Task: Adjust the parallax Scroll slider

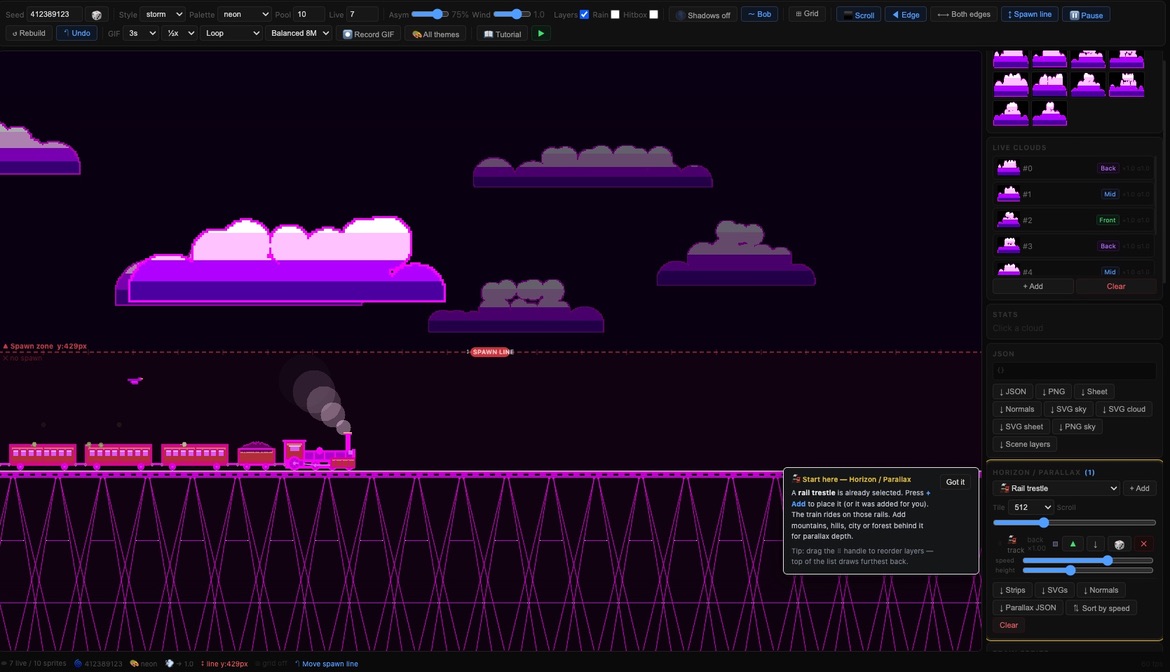Action: (x=1074, y=523)
